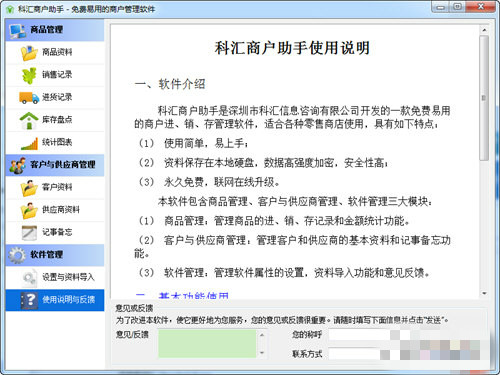Close the 科汇商户助手 window
This screenshot has height=375, width=500.
pyautogui.click(x=481, y=7)
